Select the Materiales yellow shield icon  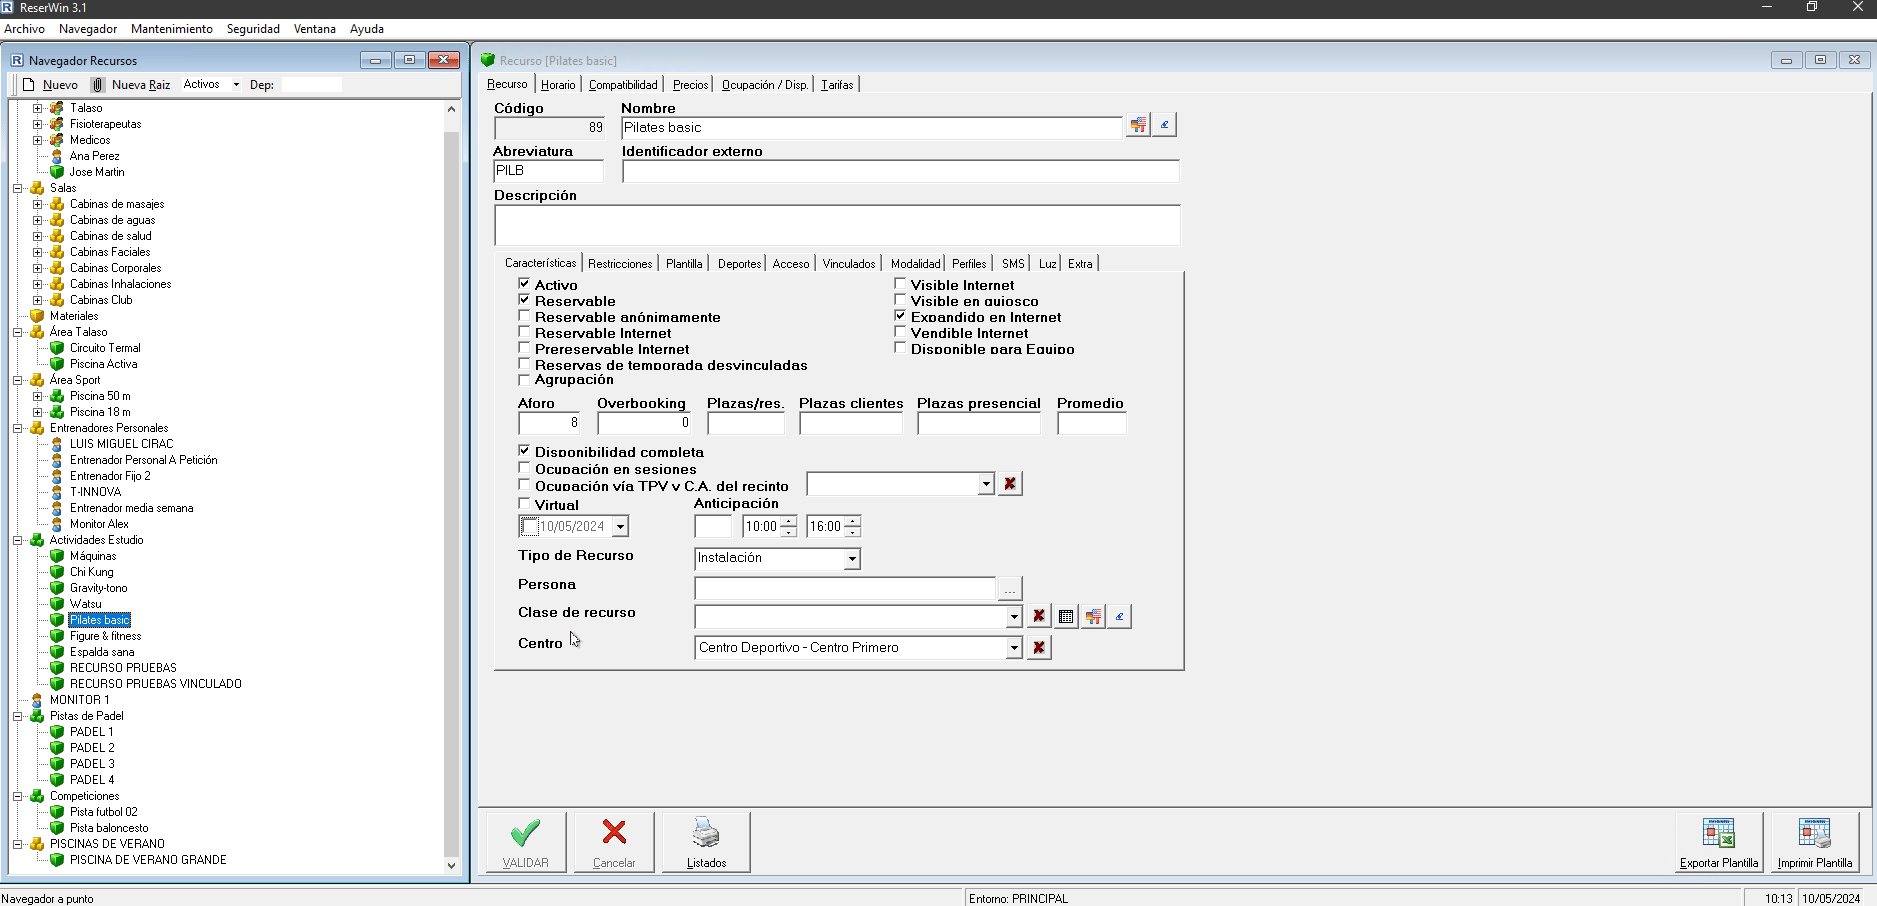(37, 316)
